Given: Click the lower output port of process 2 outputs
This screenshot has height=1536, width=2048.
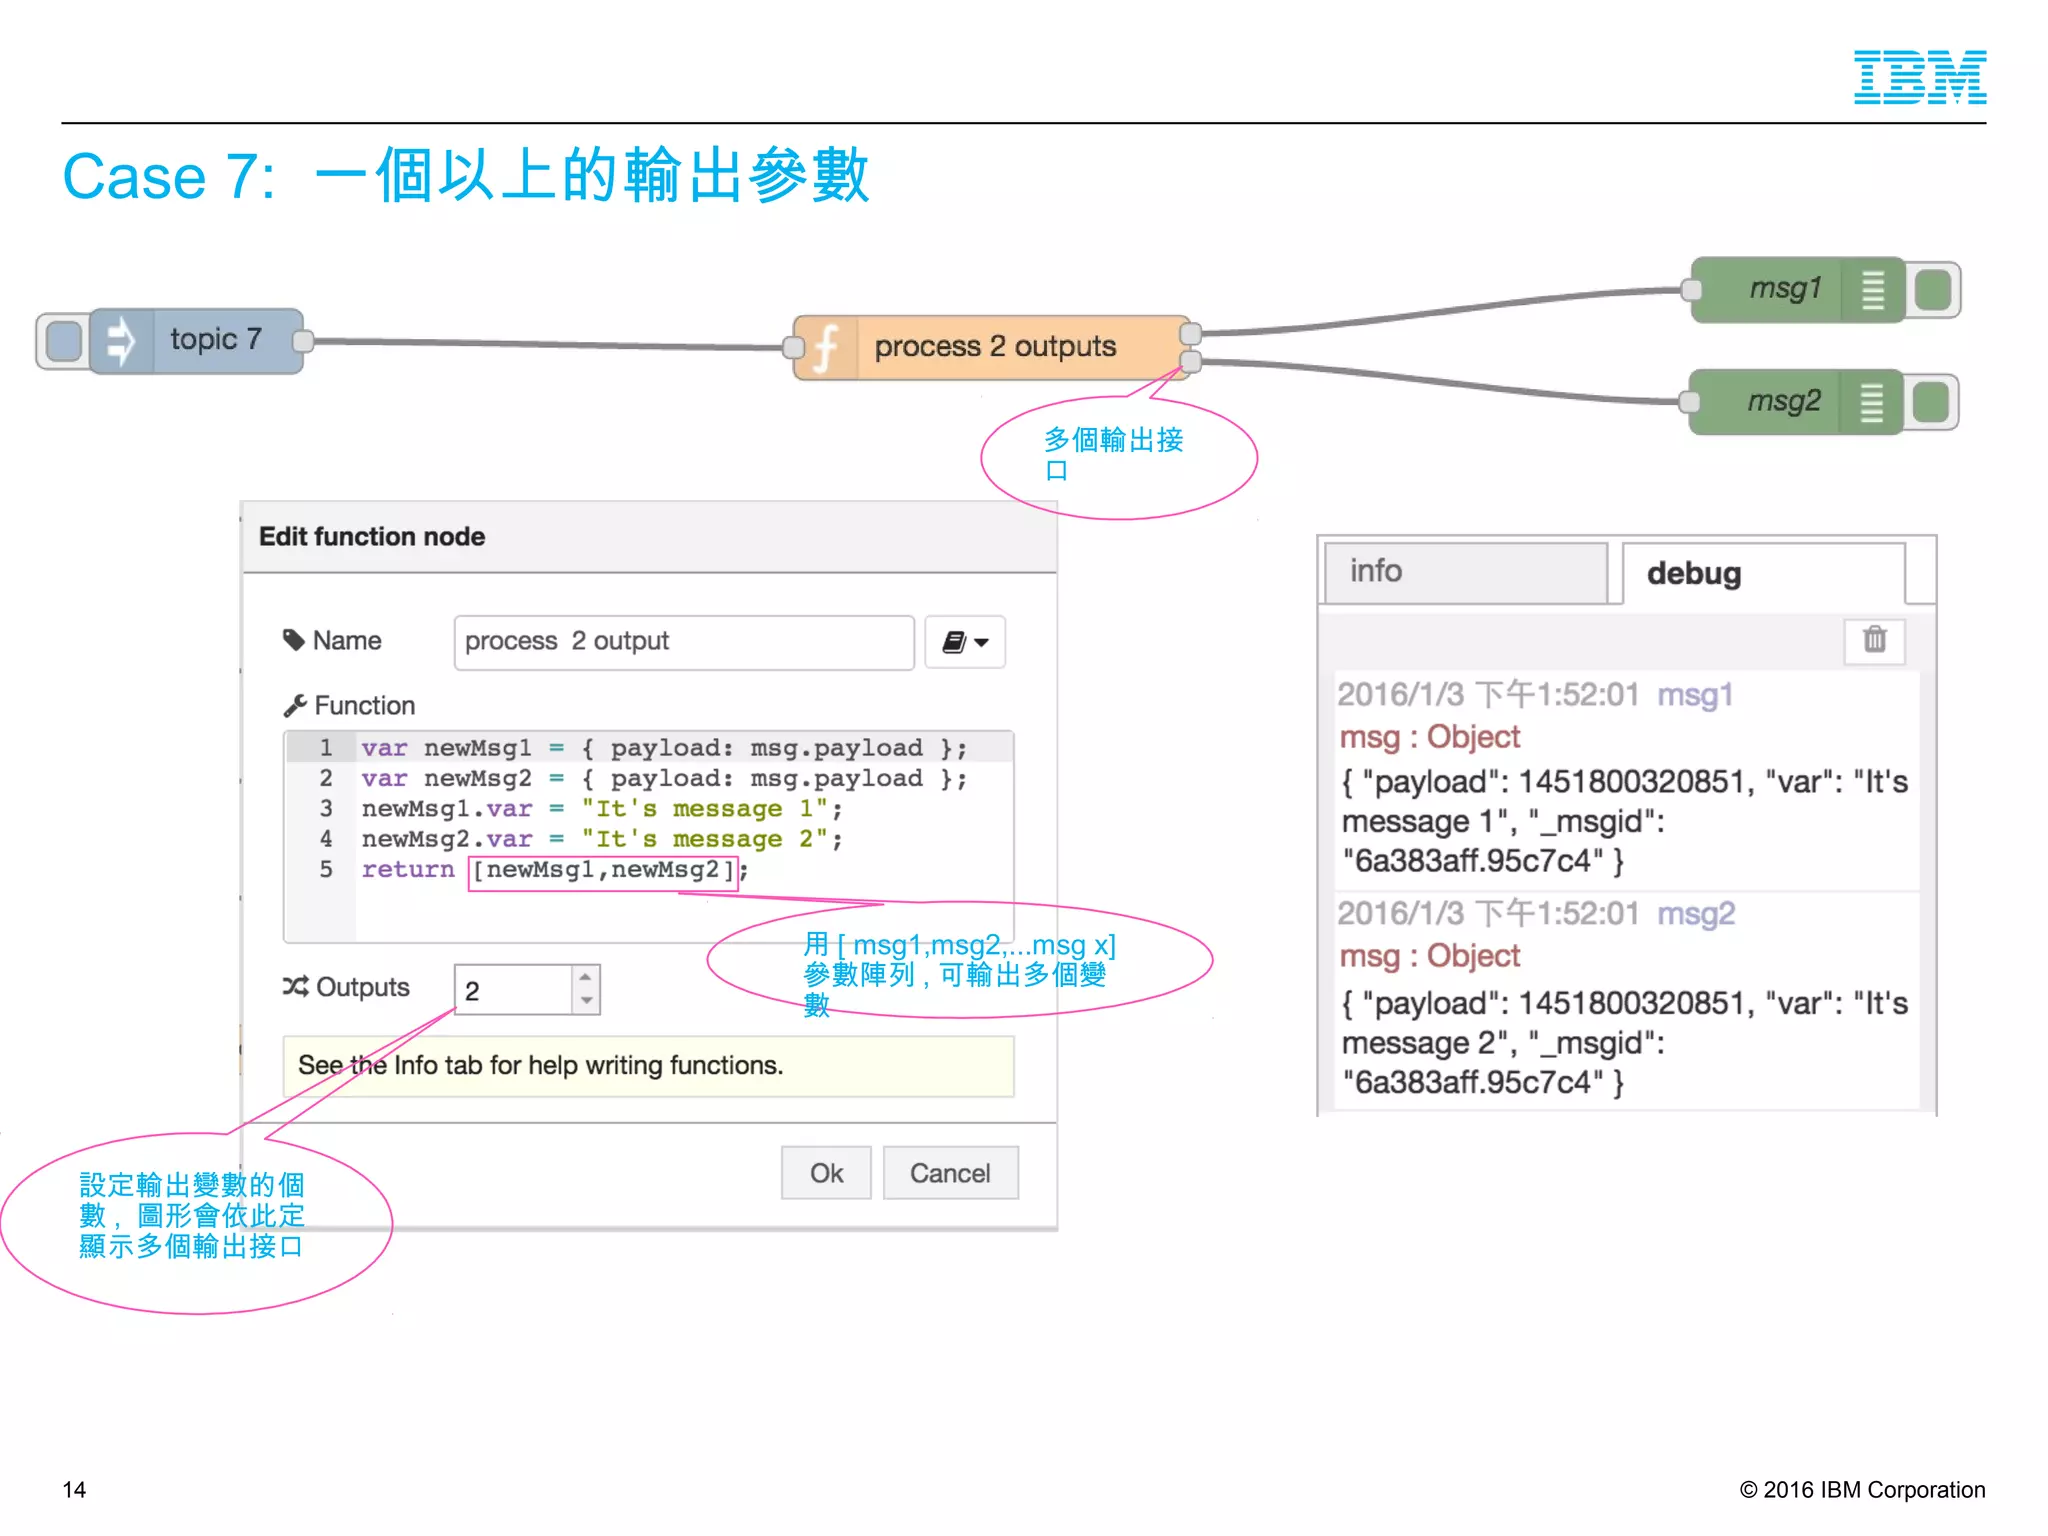Looking at the screenshot, I should coord(1190,361).
